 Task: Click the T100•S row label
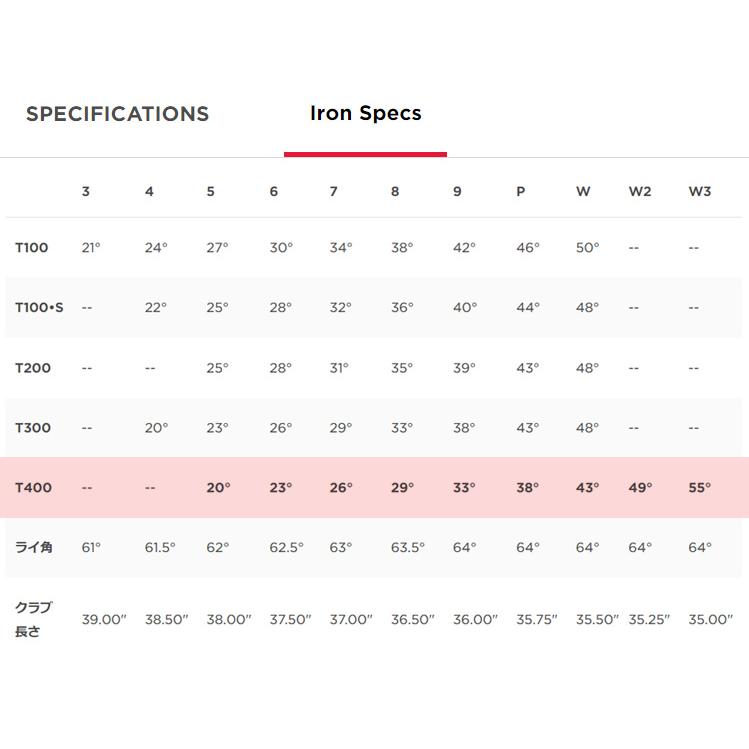[39, 308]
